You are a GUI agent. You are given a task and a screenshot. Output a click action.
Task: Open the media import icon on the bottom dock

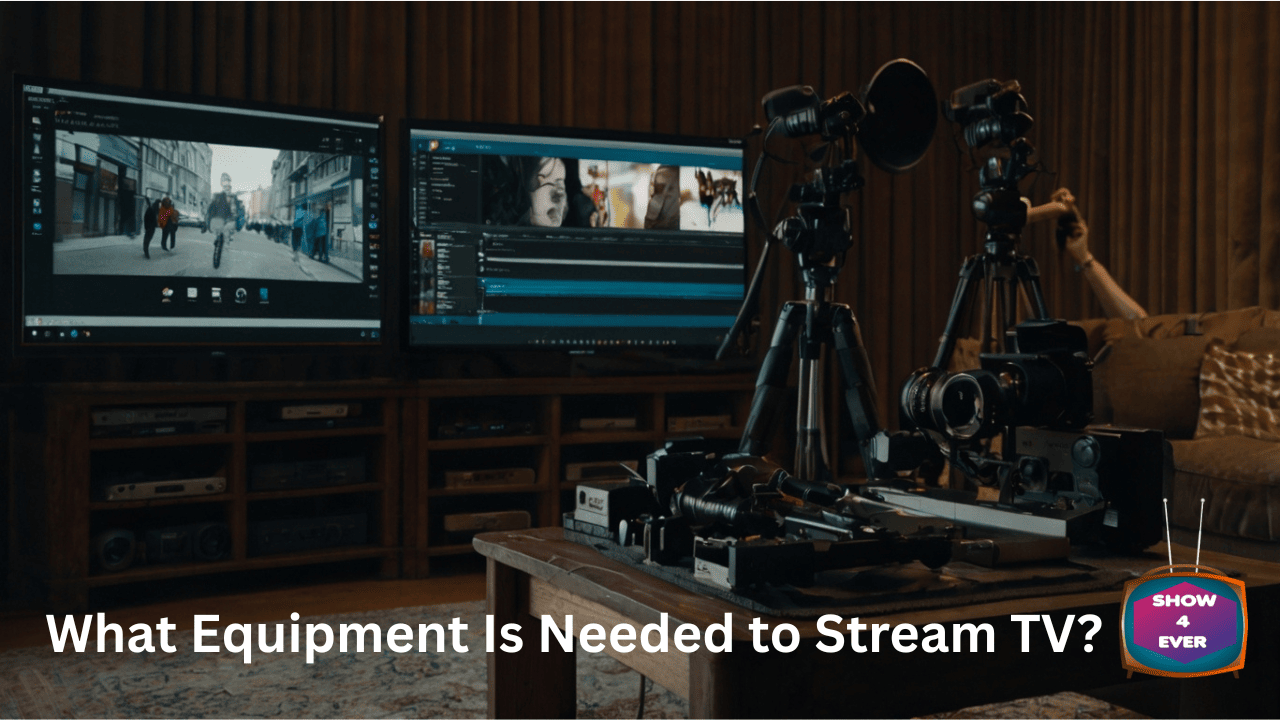coord(165,292)
